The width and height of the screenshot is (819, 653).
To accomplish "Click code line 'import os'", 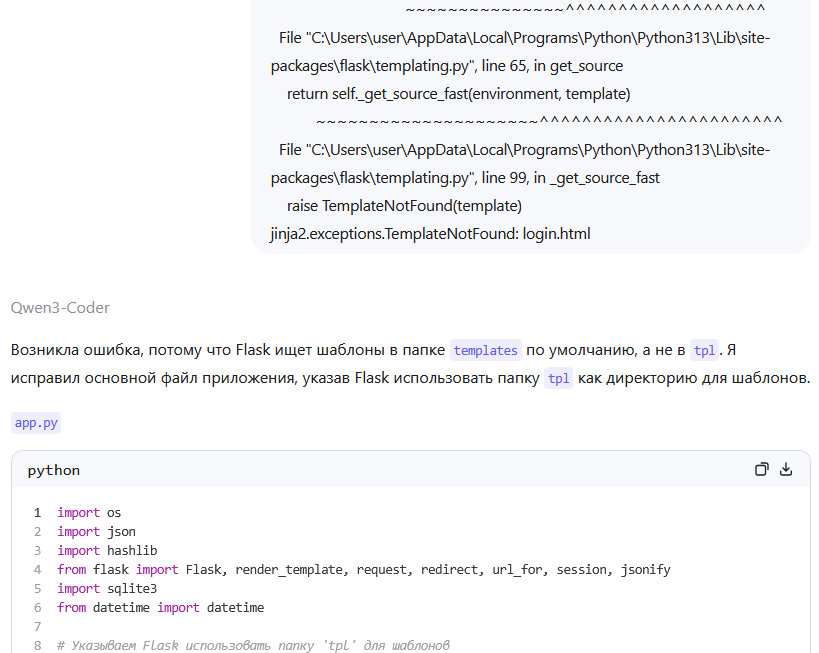I will coord(89,513).
